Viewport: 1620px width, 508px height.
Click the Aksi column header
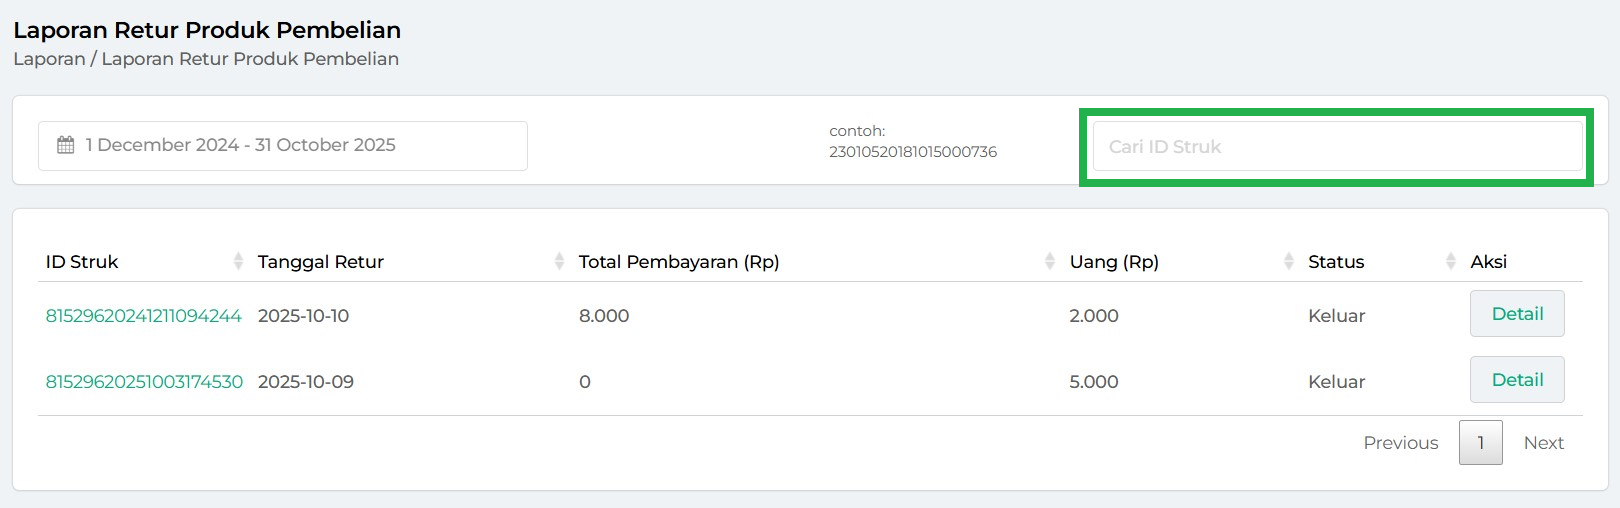[x=1488, y=262]
